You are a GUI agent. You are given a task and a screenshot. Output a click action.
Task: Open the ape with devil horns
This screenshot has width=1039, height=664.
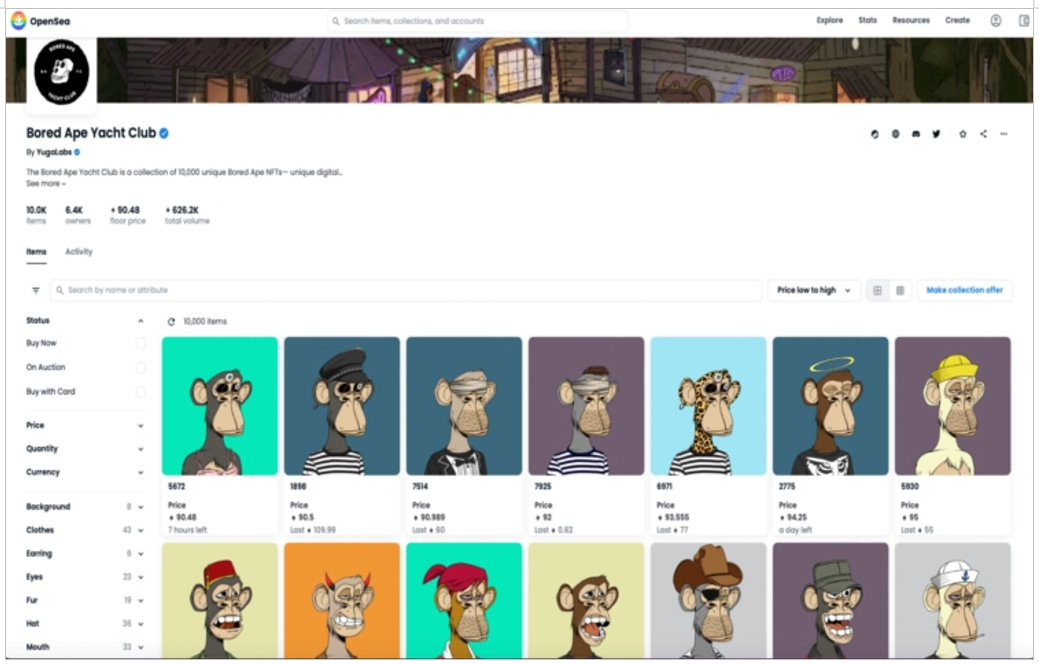pos(342,600)
